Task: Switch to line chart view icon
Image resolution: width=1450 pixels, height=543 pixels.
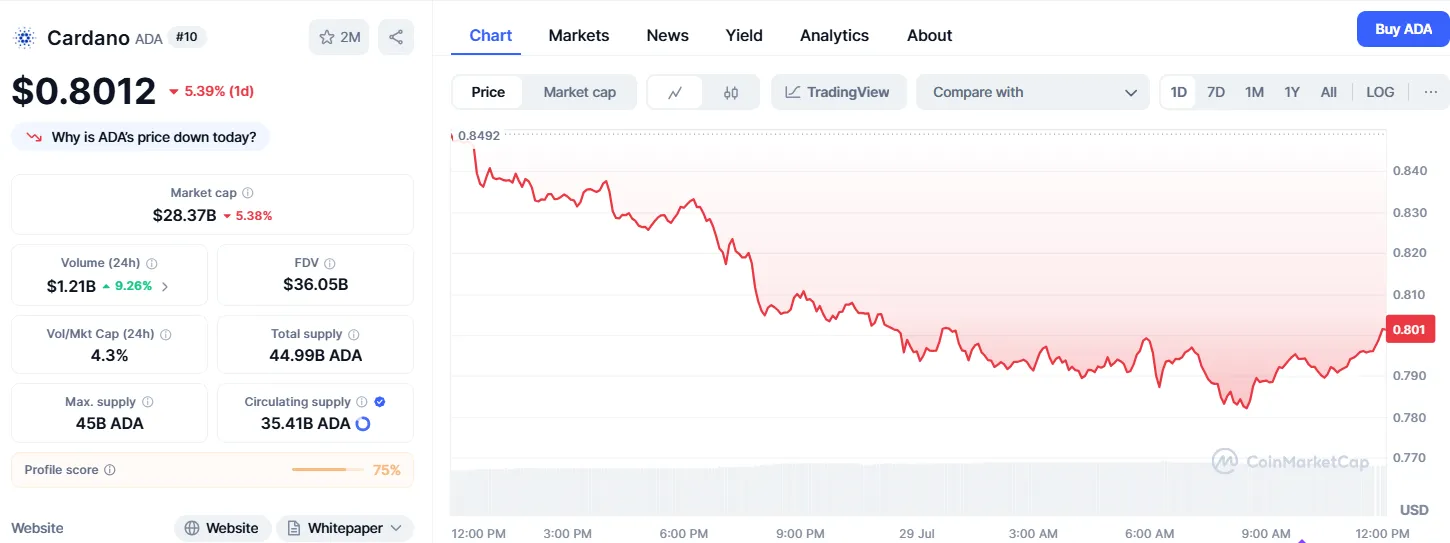Action: coord(675,92)
